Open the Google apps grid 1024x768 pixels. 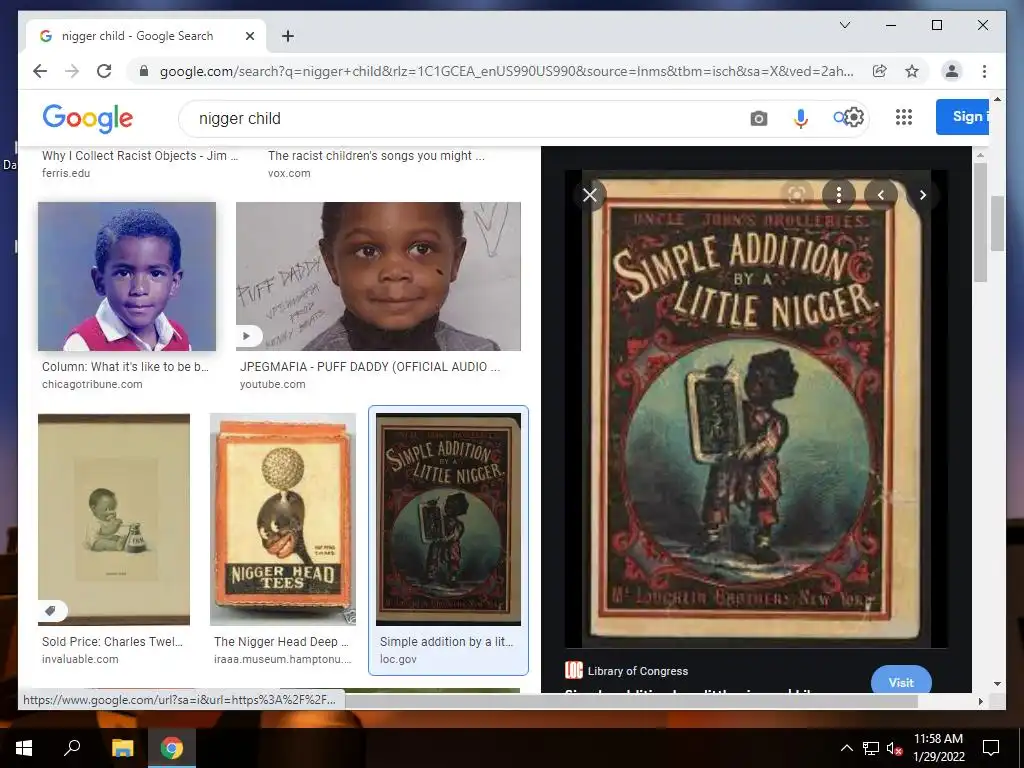(x=904, y=117)
